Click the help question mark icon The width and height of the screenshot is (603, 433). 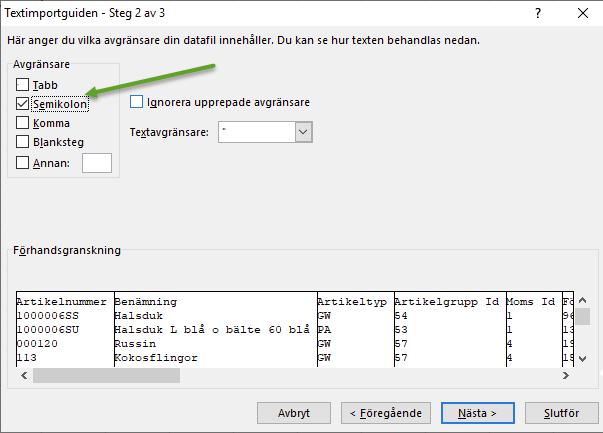[x=538, y=15]
